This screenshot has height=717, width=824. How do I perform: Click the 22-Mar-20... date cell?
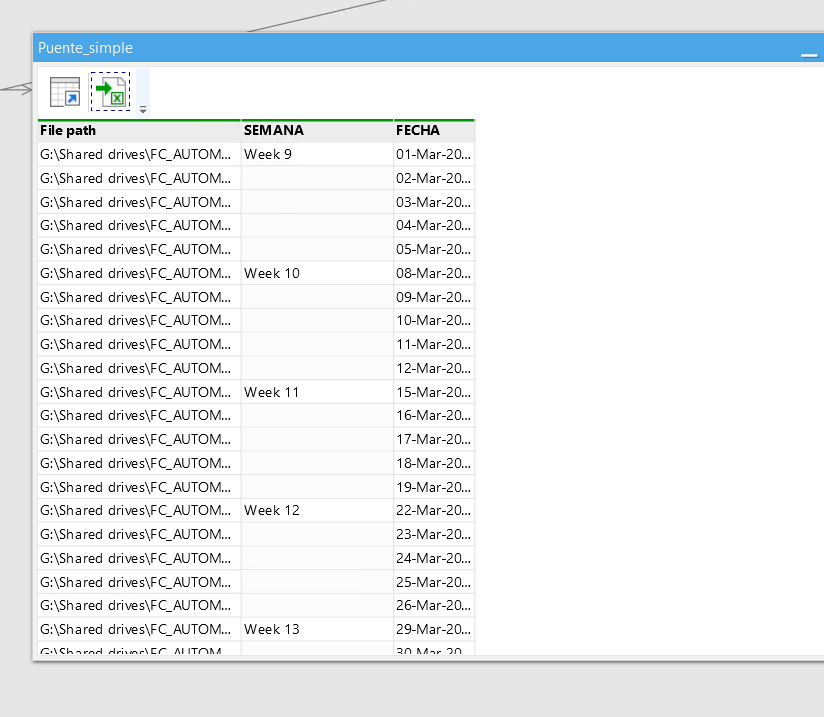434,510
